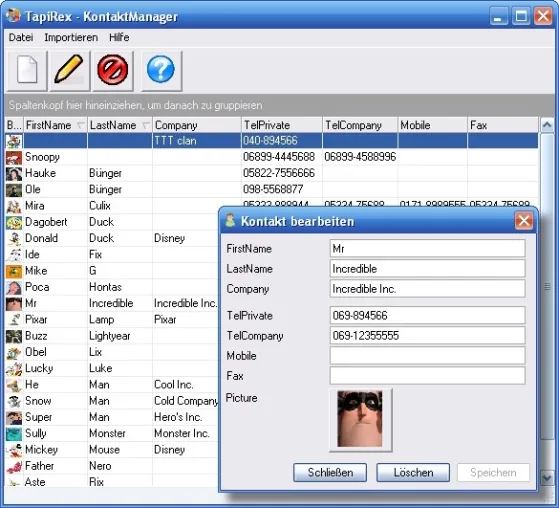Close the Kontakt bearbeiten dialog
Viewport: 559px width, 508px height.
click(x=524, y=221)
